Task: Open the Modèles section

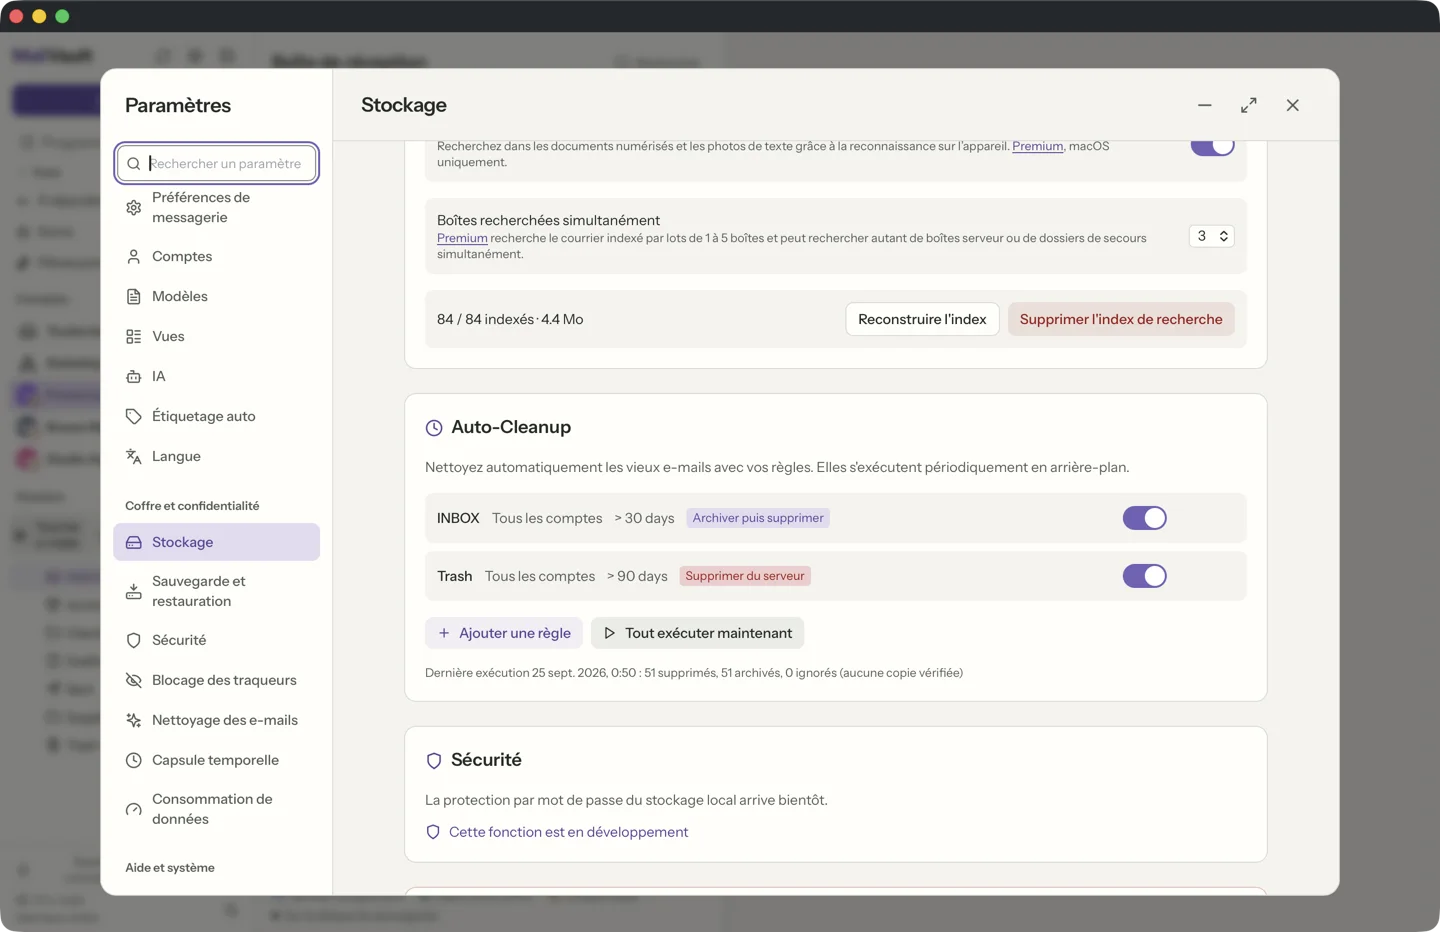Action: pyautogui.click(x=216, y=296)
